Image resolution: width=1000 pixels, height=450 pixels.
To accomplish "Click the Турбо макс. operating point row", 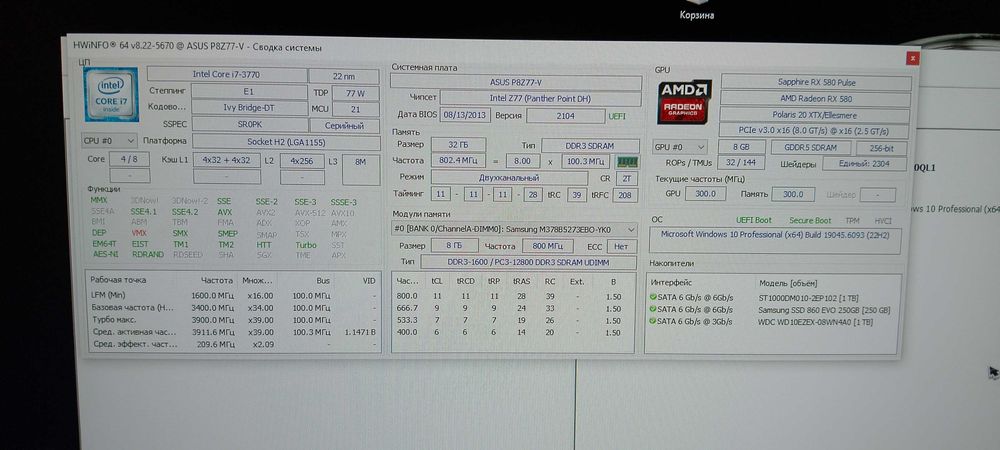I will 234,319.
